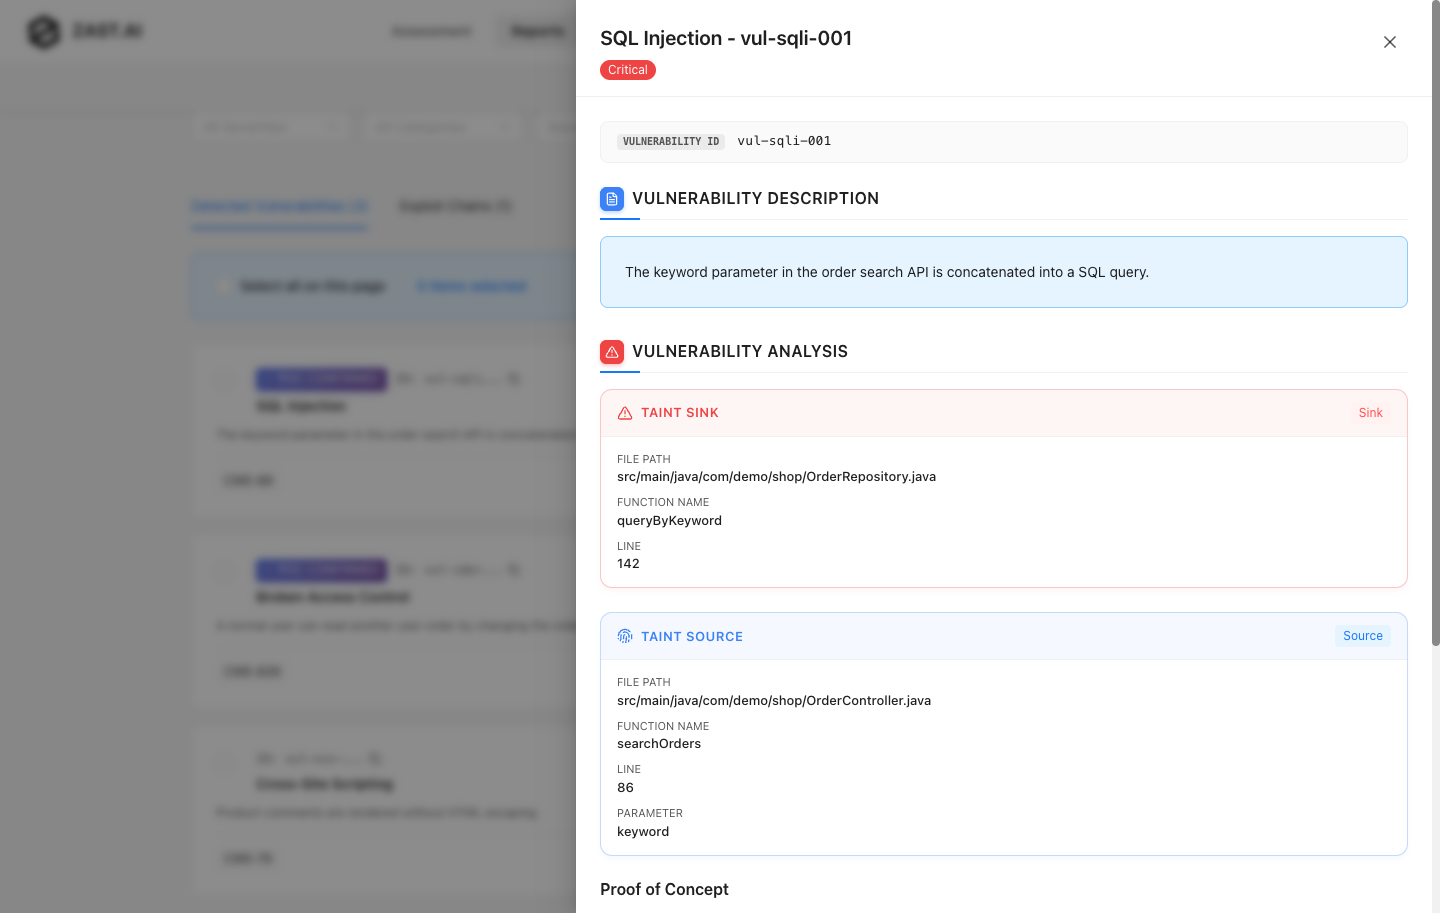Click the VULNERABILITY ID label badge

[x=671, y=142]
